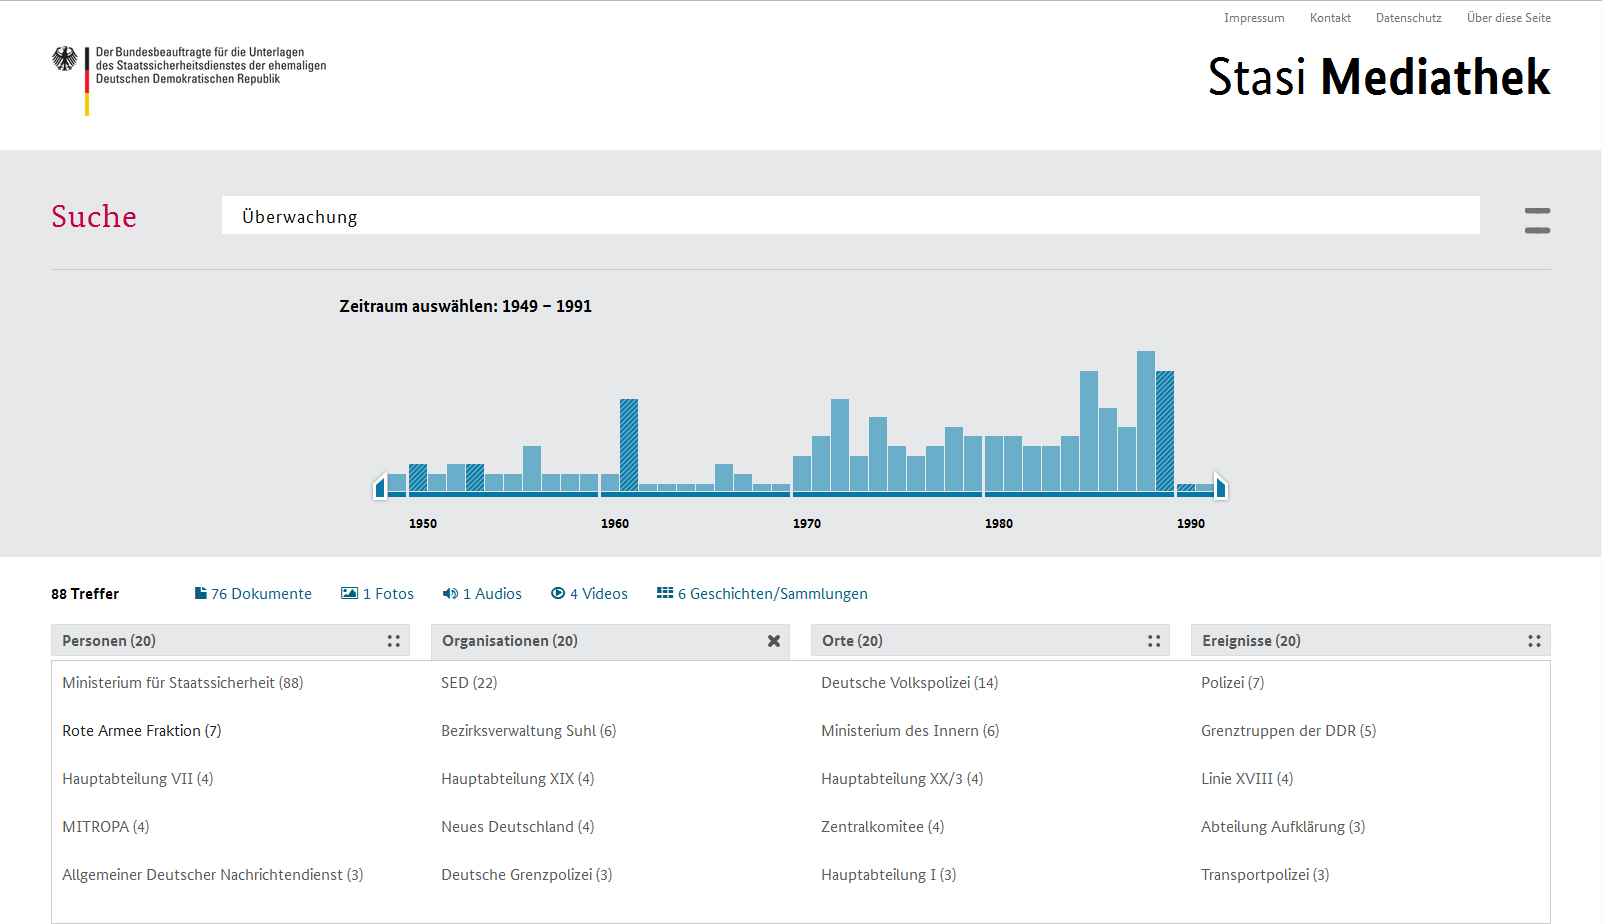Image resolution: width=1602 pixels, height=924 pixels.
Task: Filter results by 1 Audios
Action: pos(482,594)
